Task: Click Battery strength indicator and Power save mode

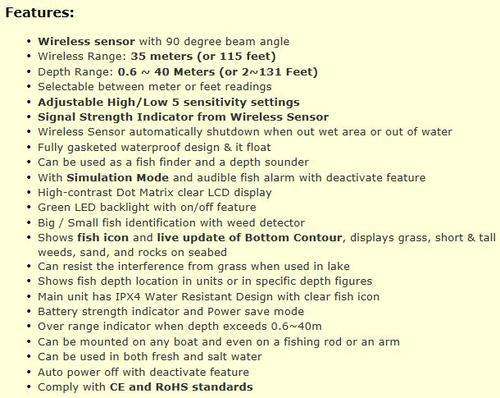Action: pyautogui.click(x=171, y=311)
